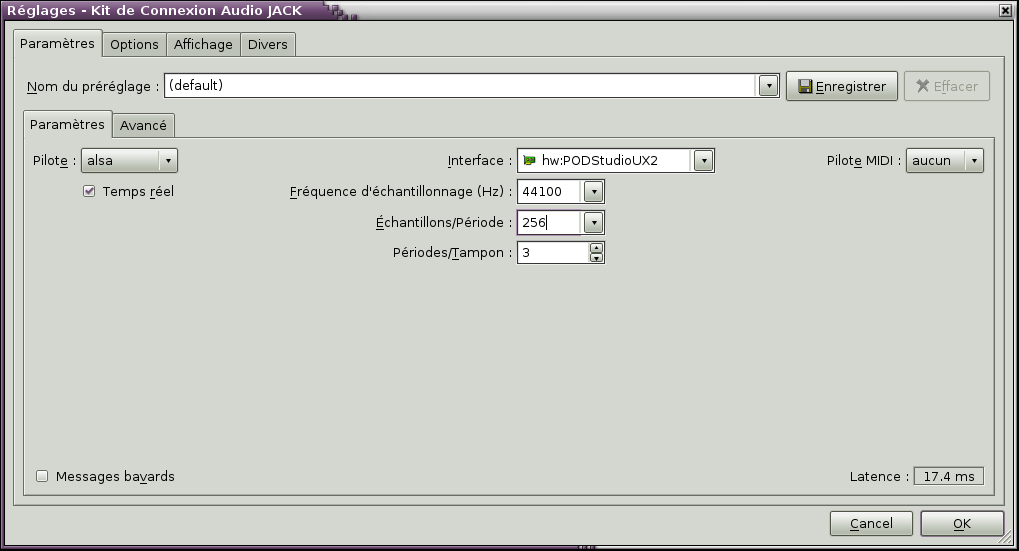Decrease Périodes/Tampon with the down arrow
Screen dimensions: 1019x551
coord(597,258)
